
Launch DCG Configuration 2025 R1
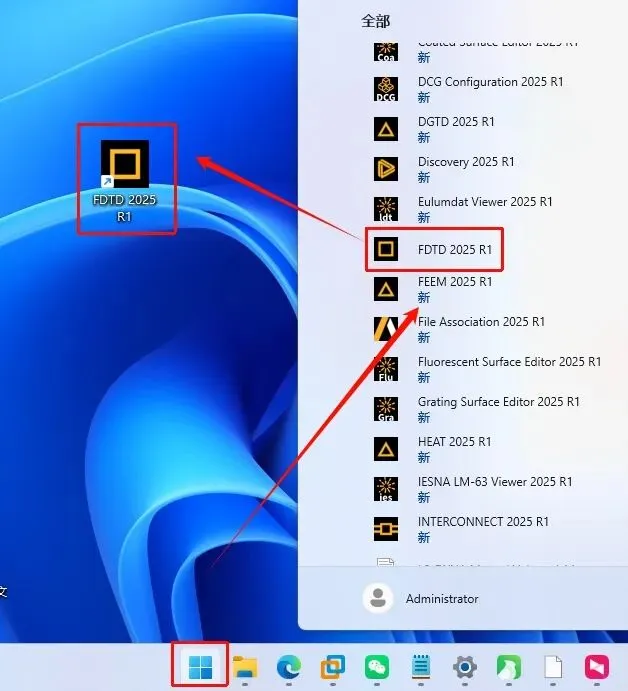[x=491, y=82]
